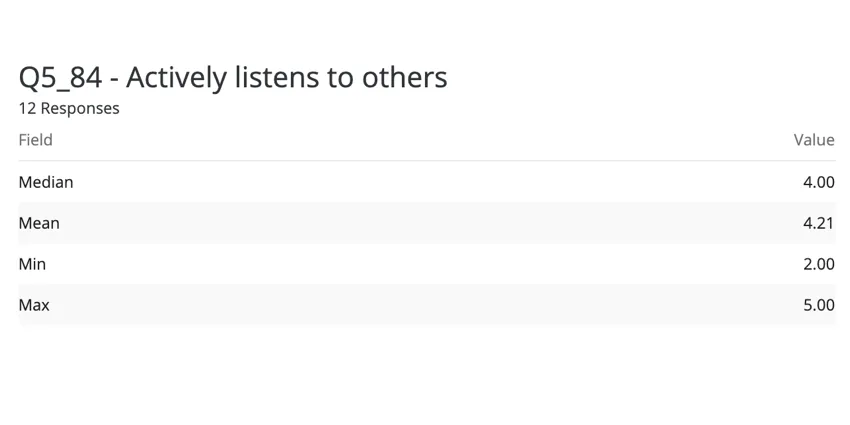Select the Mean row label
850x425 pixels.
coord(39,223)
